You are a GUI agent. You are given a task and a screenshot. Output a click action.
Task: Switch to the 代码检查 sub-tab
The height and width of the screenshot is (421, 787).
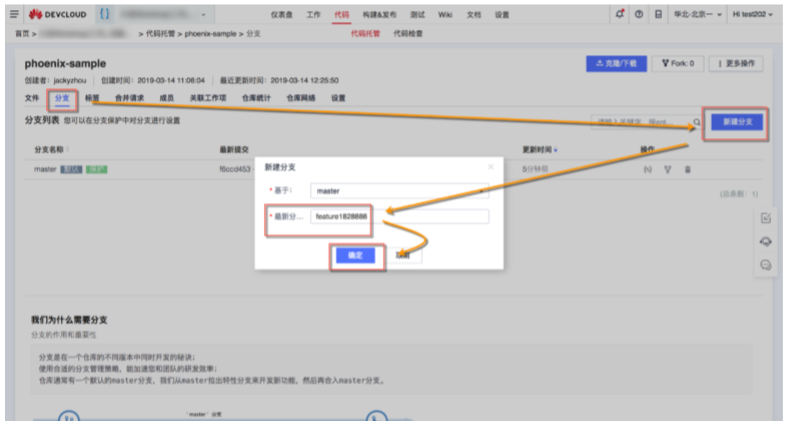[408, 34]
